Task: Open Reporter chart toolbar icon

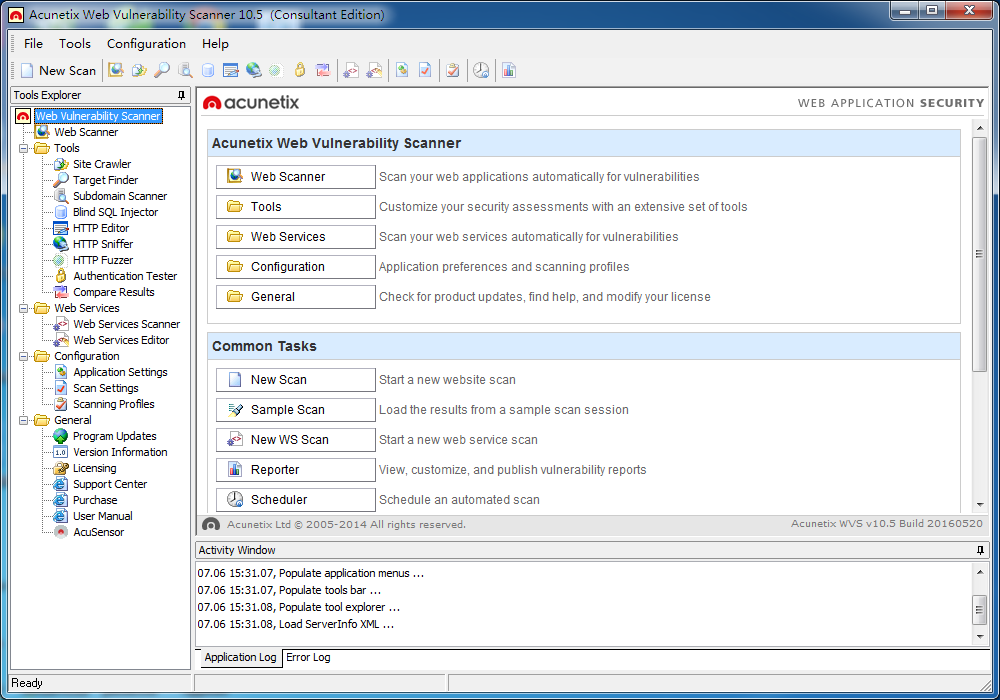Action: coord(508,70)
